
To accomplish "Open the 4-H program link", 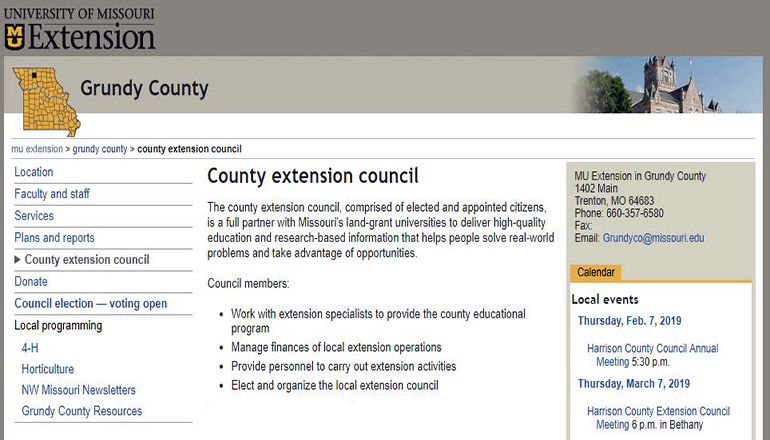I will [30, 348].
